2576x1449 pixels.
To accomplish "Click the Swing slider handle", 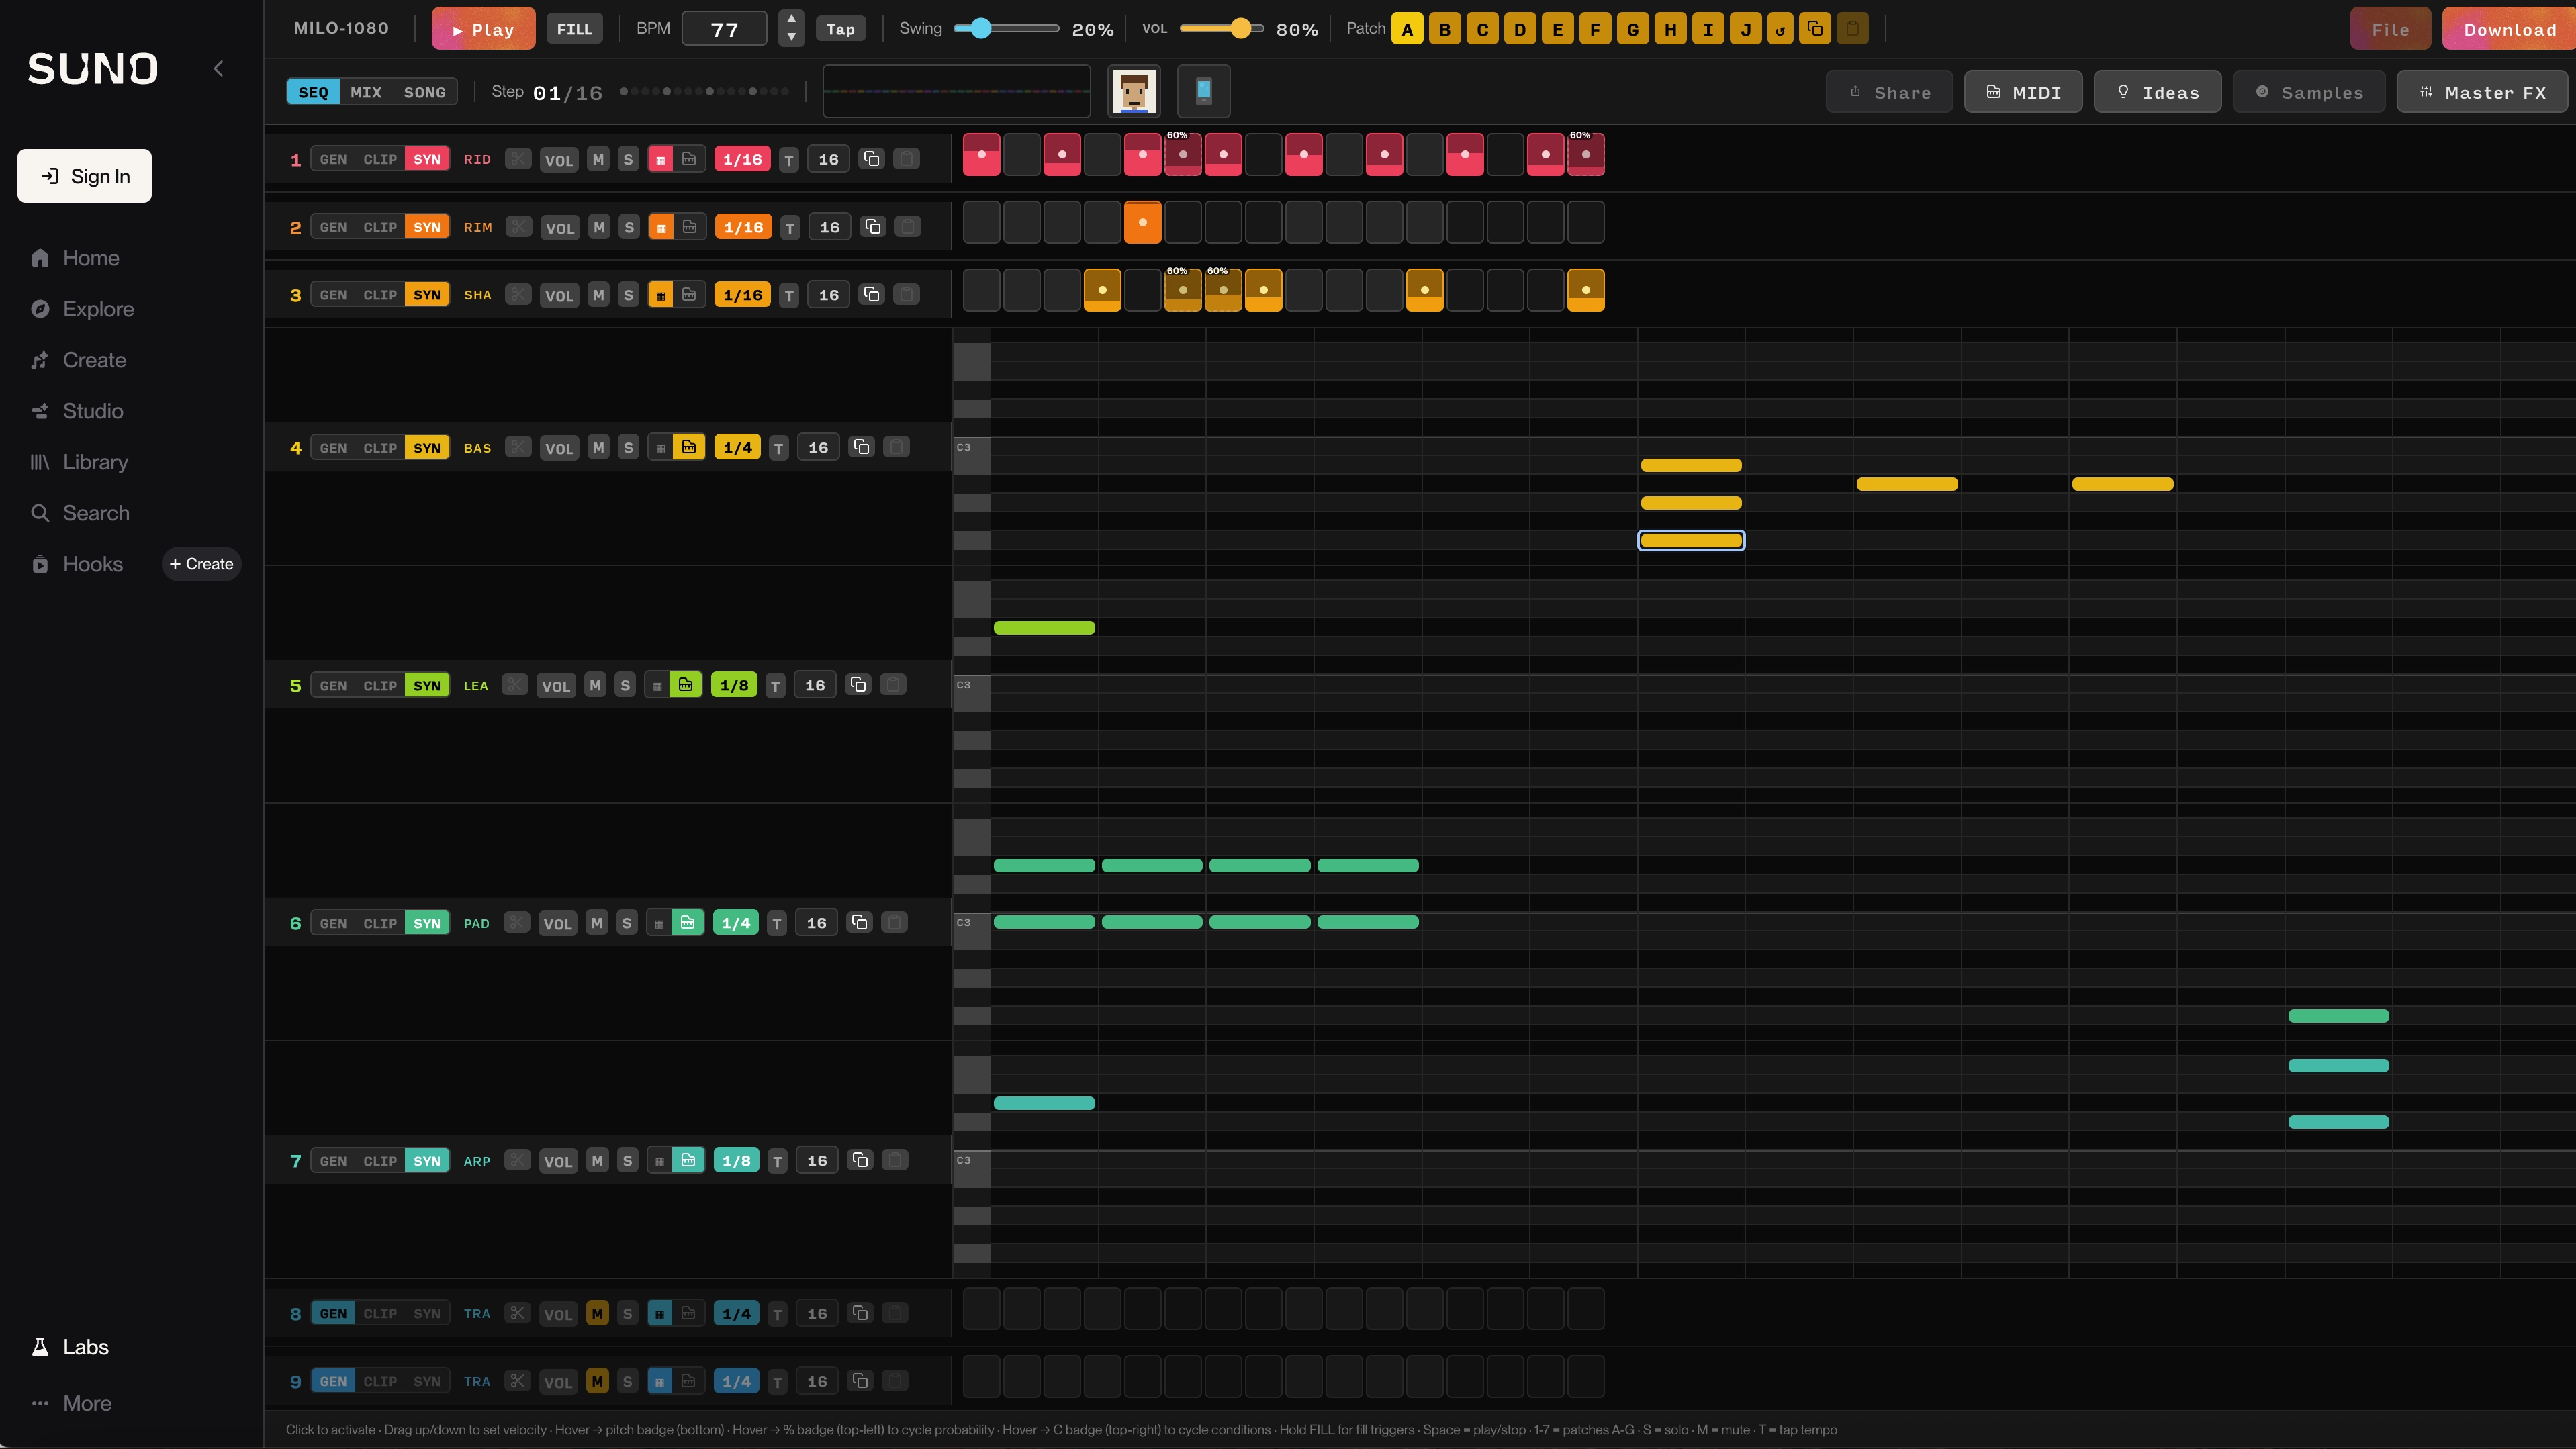I will (981, 29).
